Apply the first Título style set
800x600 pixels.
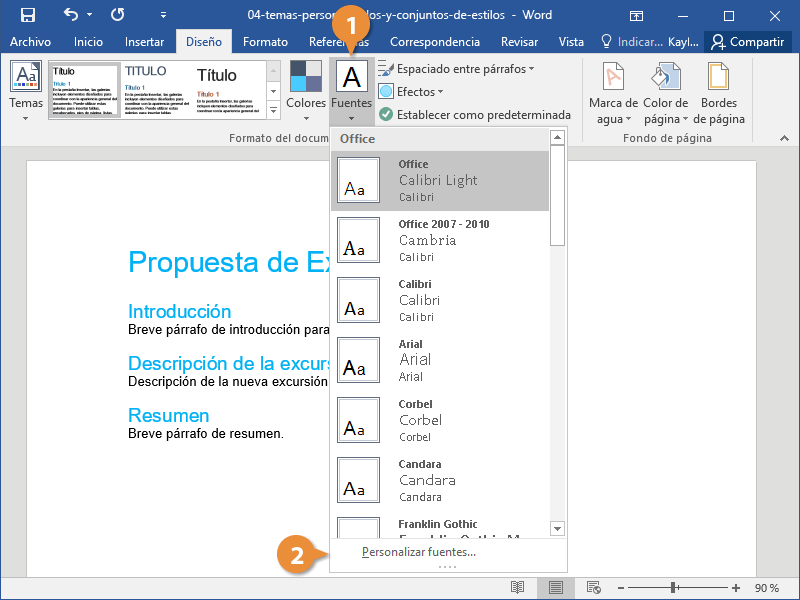[85, 90]
